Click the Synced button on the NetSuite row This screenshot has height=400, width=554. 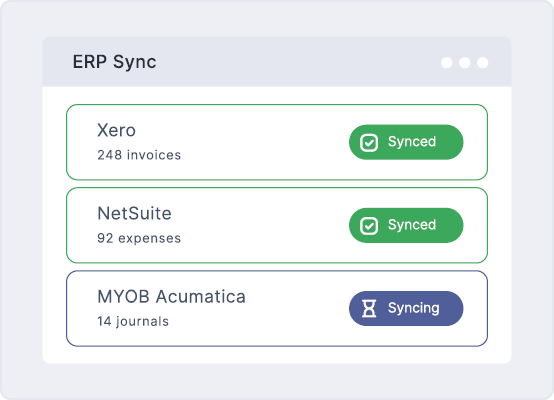click(x=406, y=225)
